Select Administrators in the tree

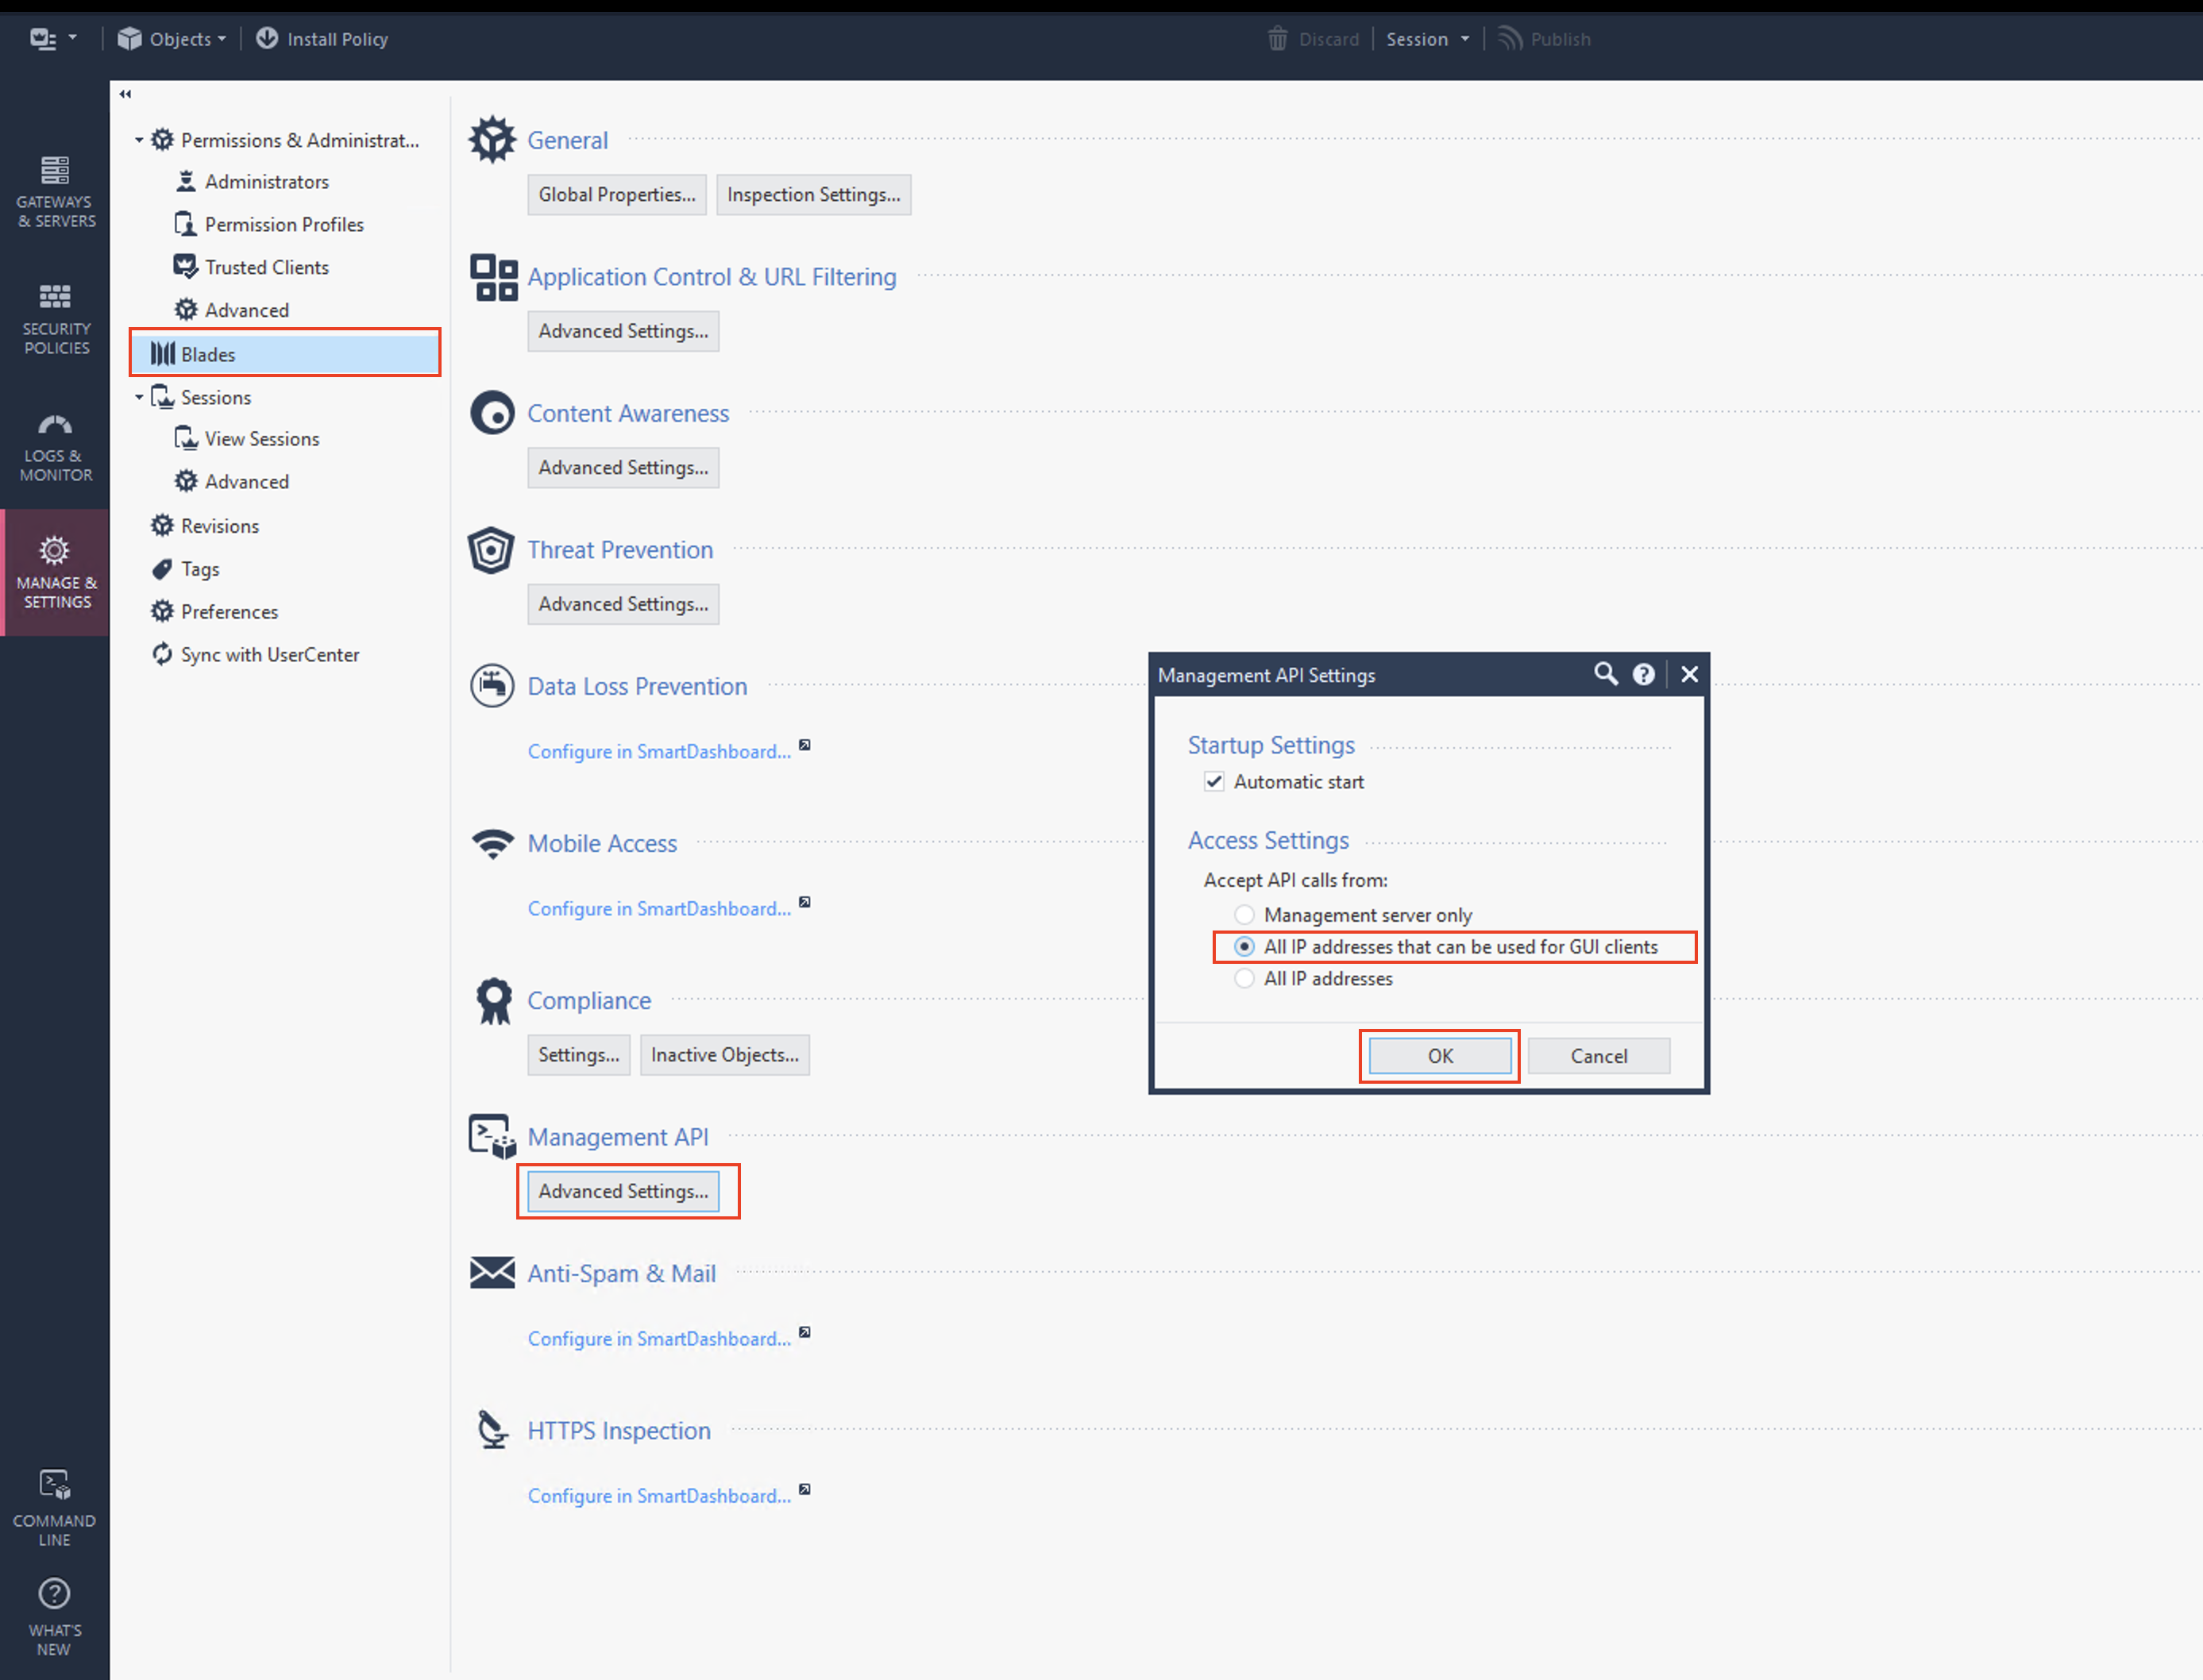(266, 182)
